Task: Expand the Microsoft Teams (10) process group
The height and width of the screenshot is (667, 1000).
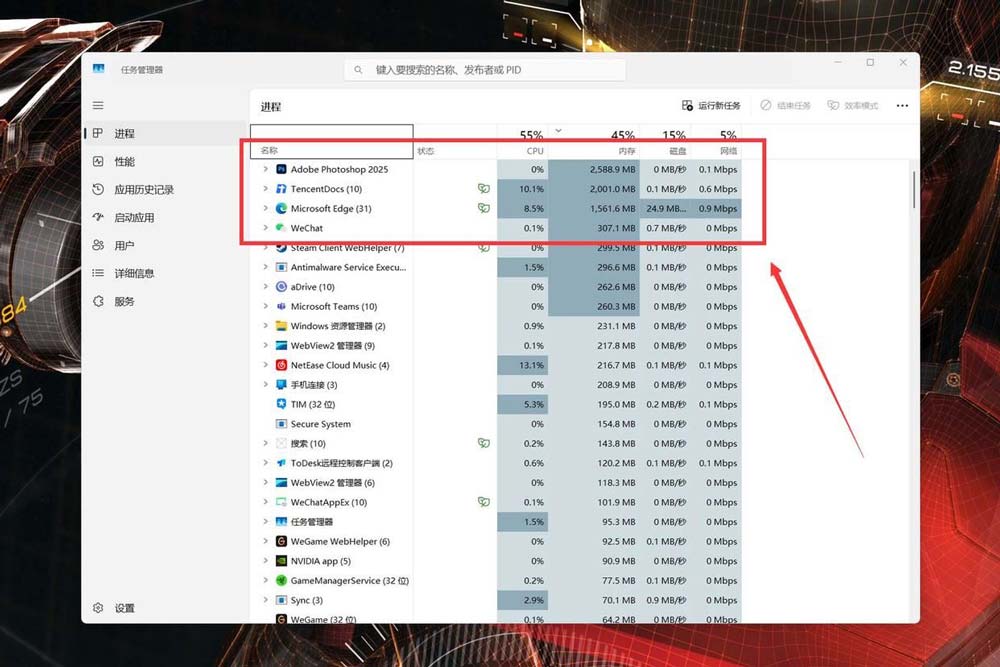Action: pos(265,306)
